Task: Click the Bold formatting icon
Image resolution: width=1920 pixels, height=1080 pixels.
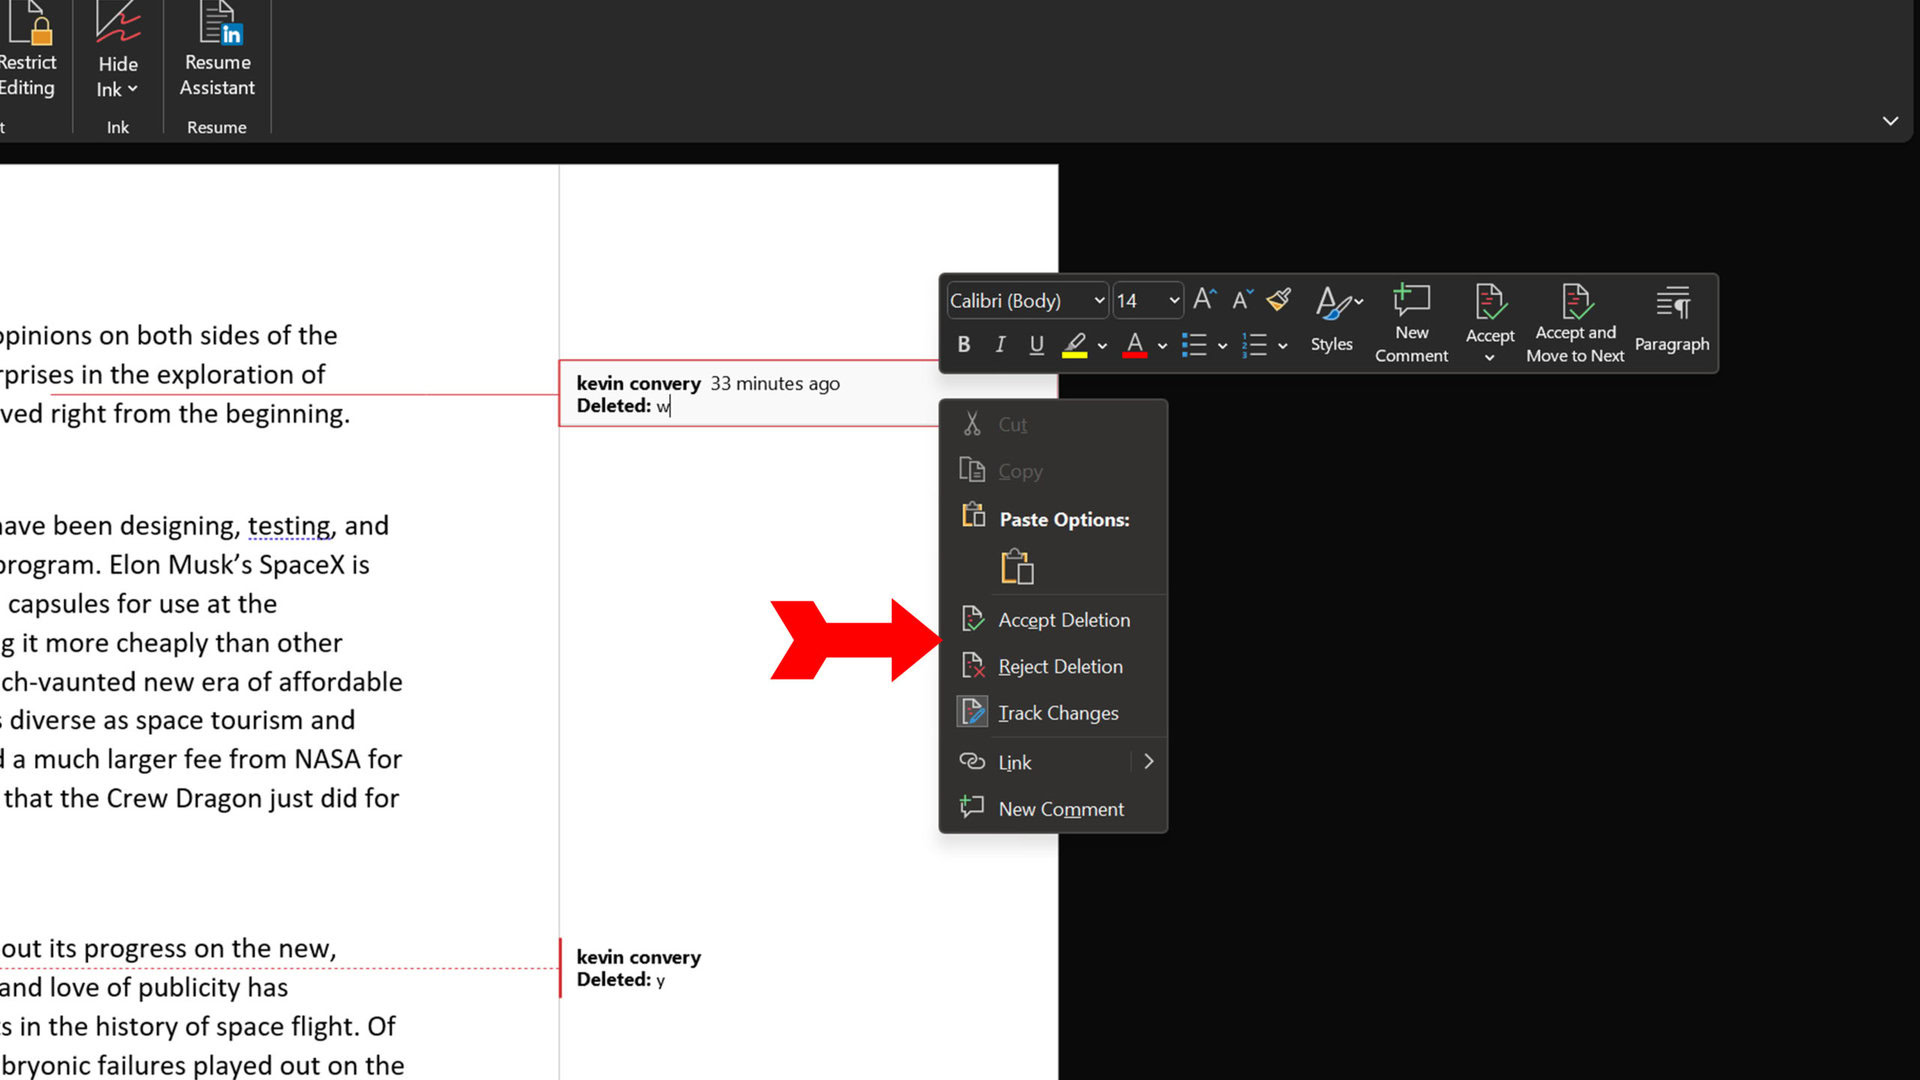Action: (963, 345)
